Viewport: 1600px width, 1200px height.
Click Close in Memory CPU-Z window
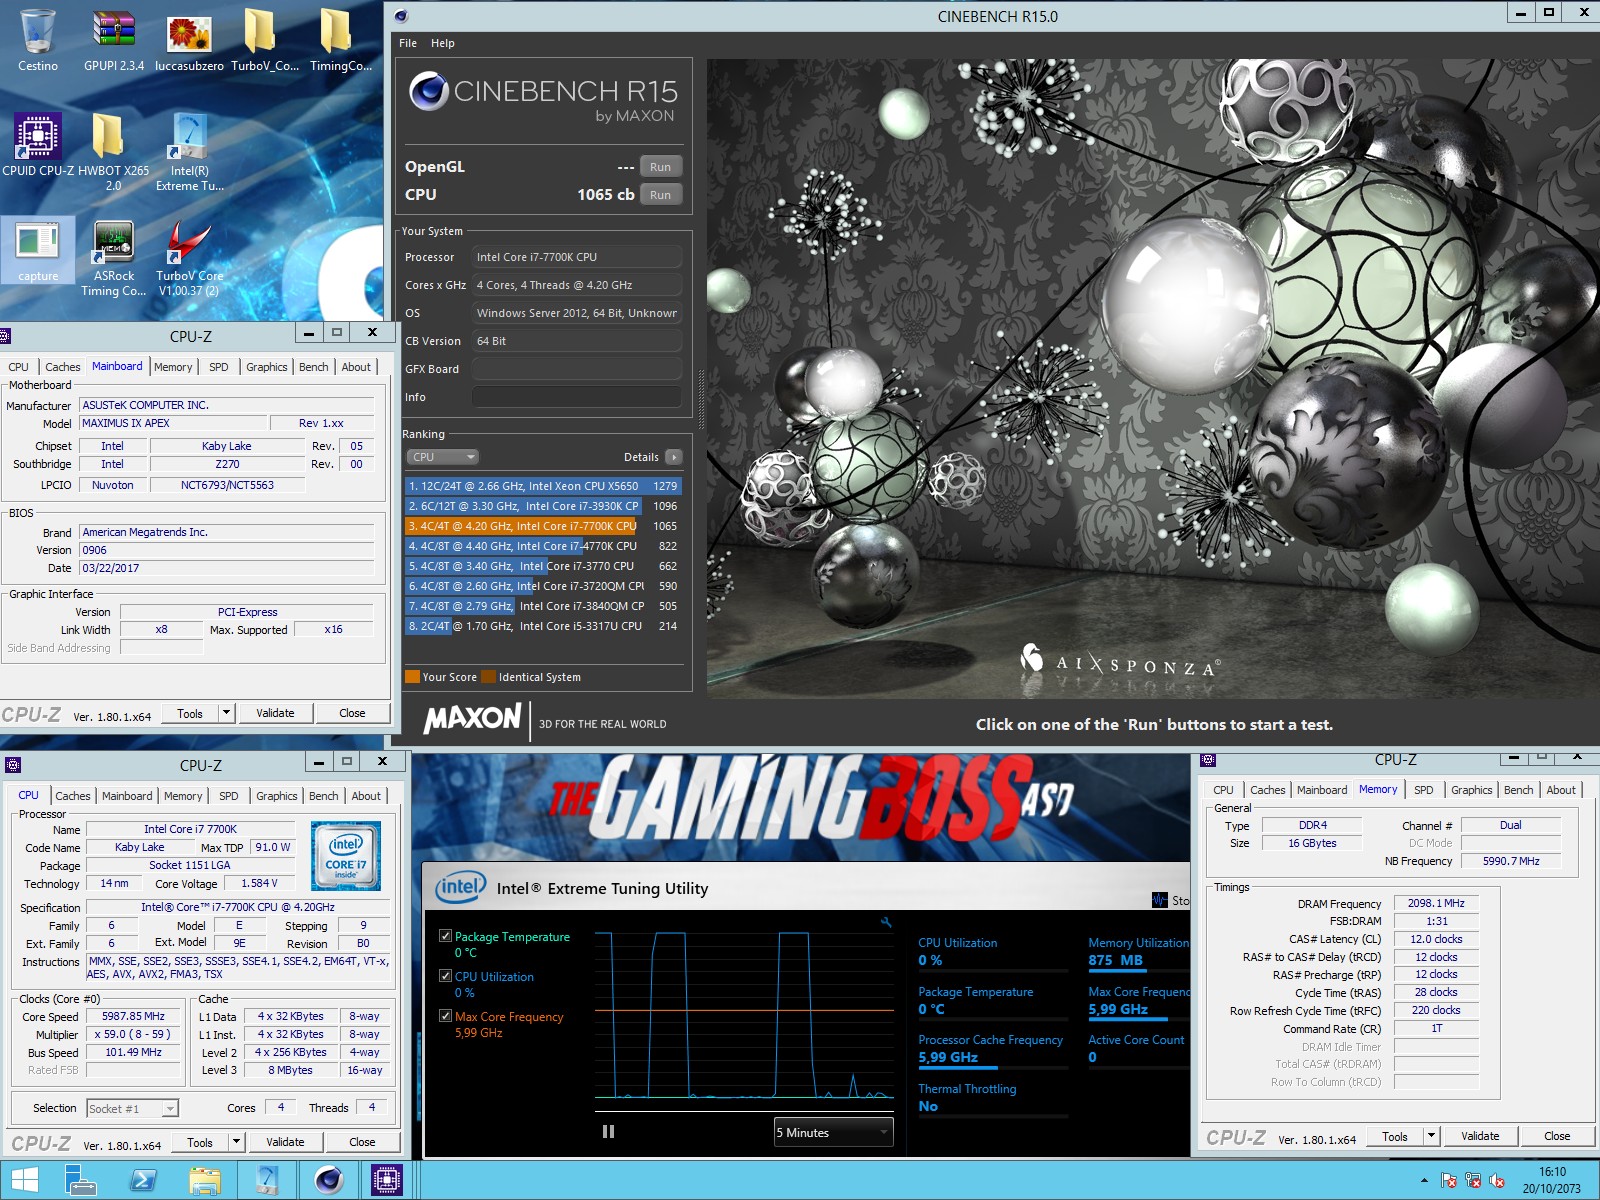coord(1557,1136)
